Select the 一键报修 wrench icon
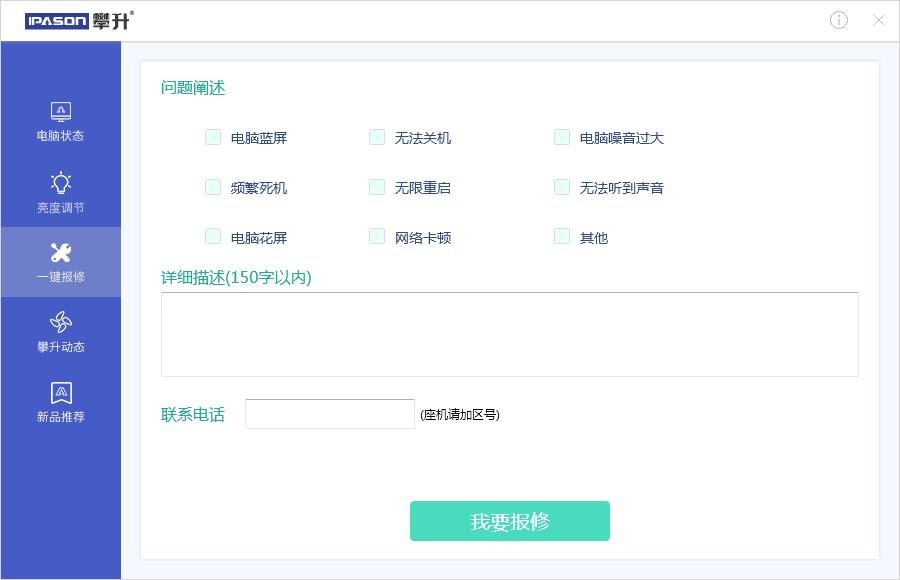900x580 pixels. (x=61, y=252)
